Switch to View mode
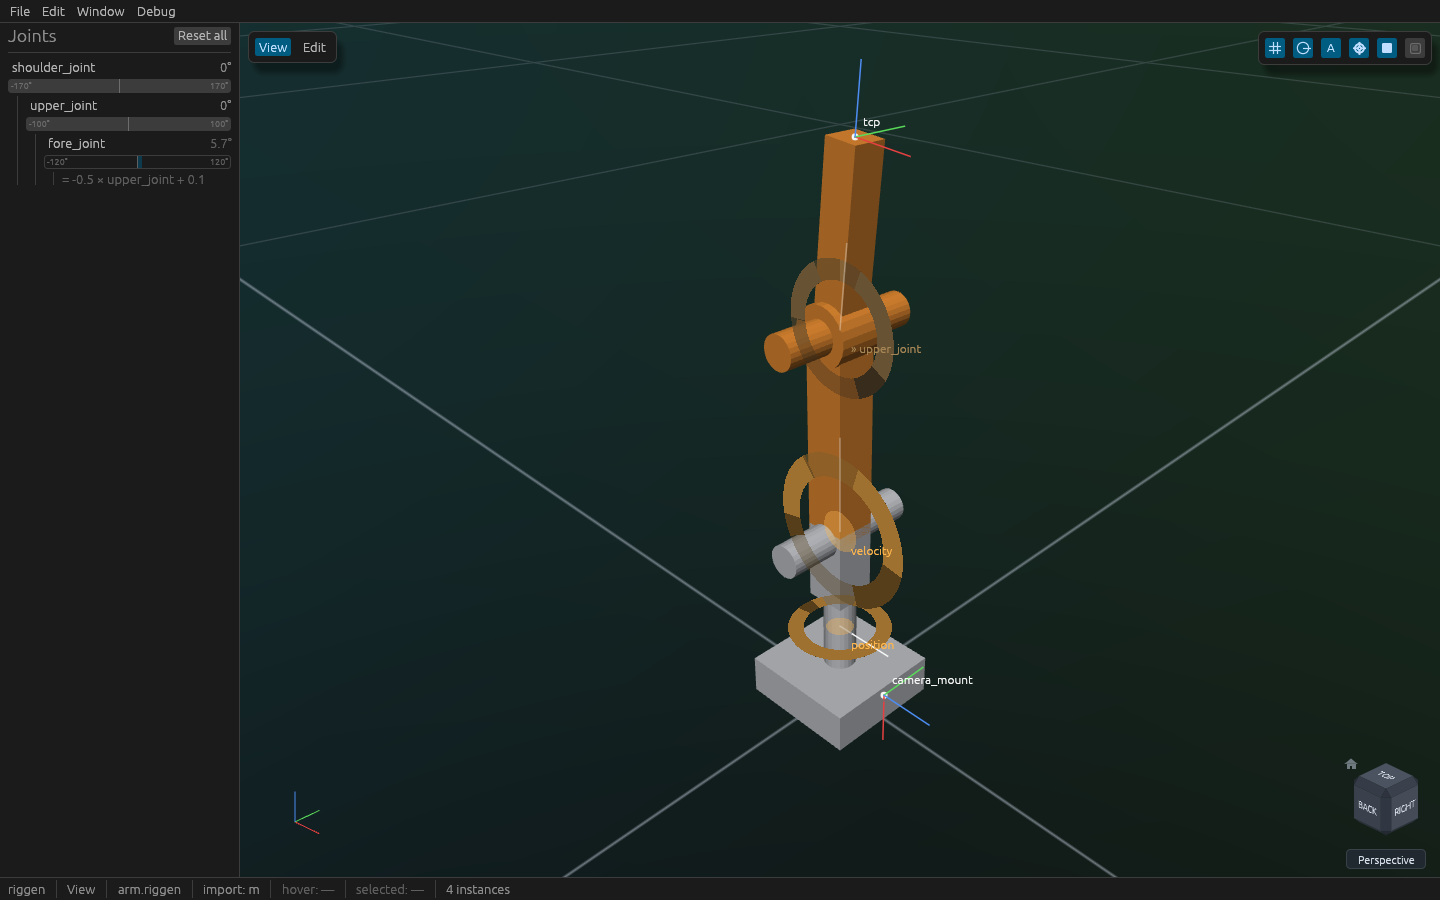1440x900 pixels. 273,48
